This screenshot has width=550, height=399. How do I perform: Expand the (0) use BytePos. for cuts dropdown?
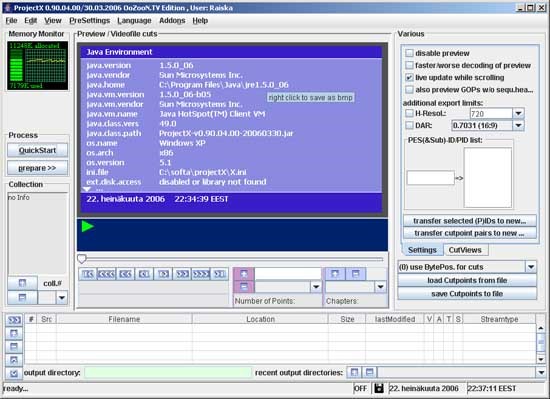[531, 267]
